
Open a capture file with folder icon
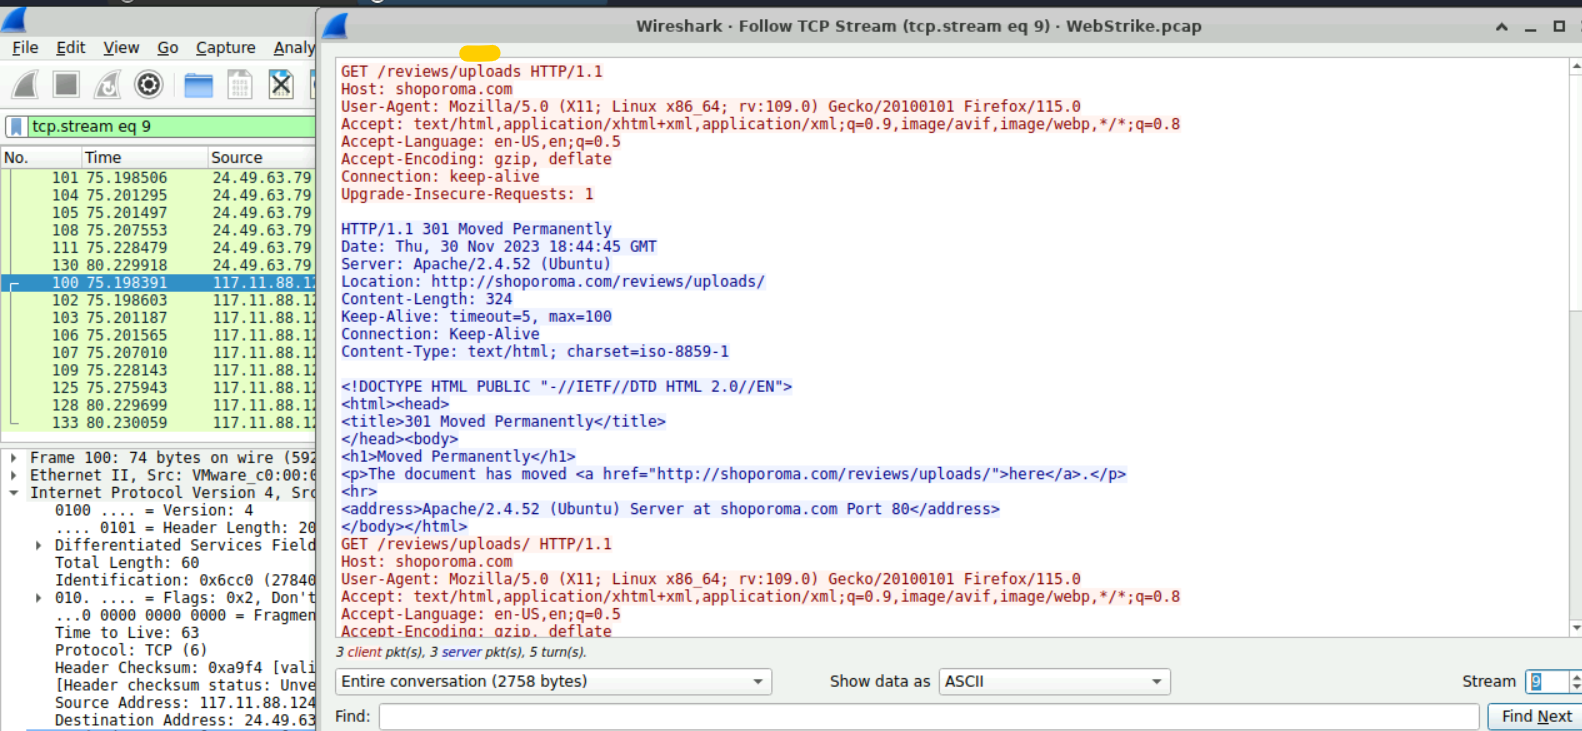[x=198, y=86]
